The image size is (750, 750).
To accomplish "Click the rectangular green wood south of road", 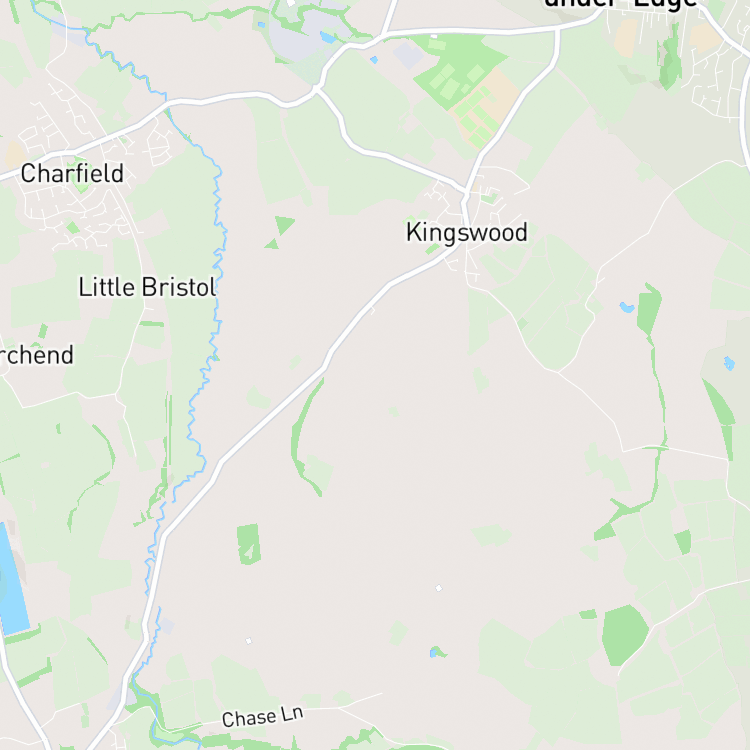I will coord(249,544).
